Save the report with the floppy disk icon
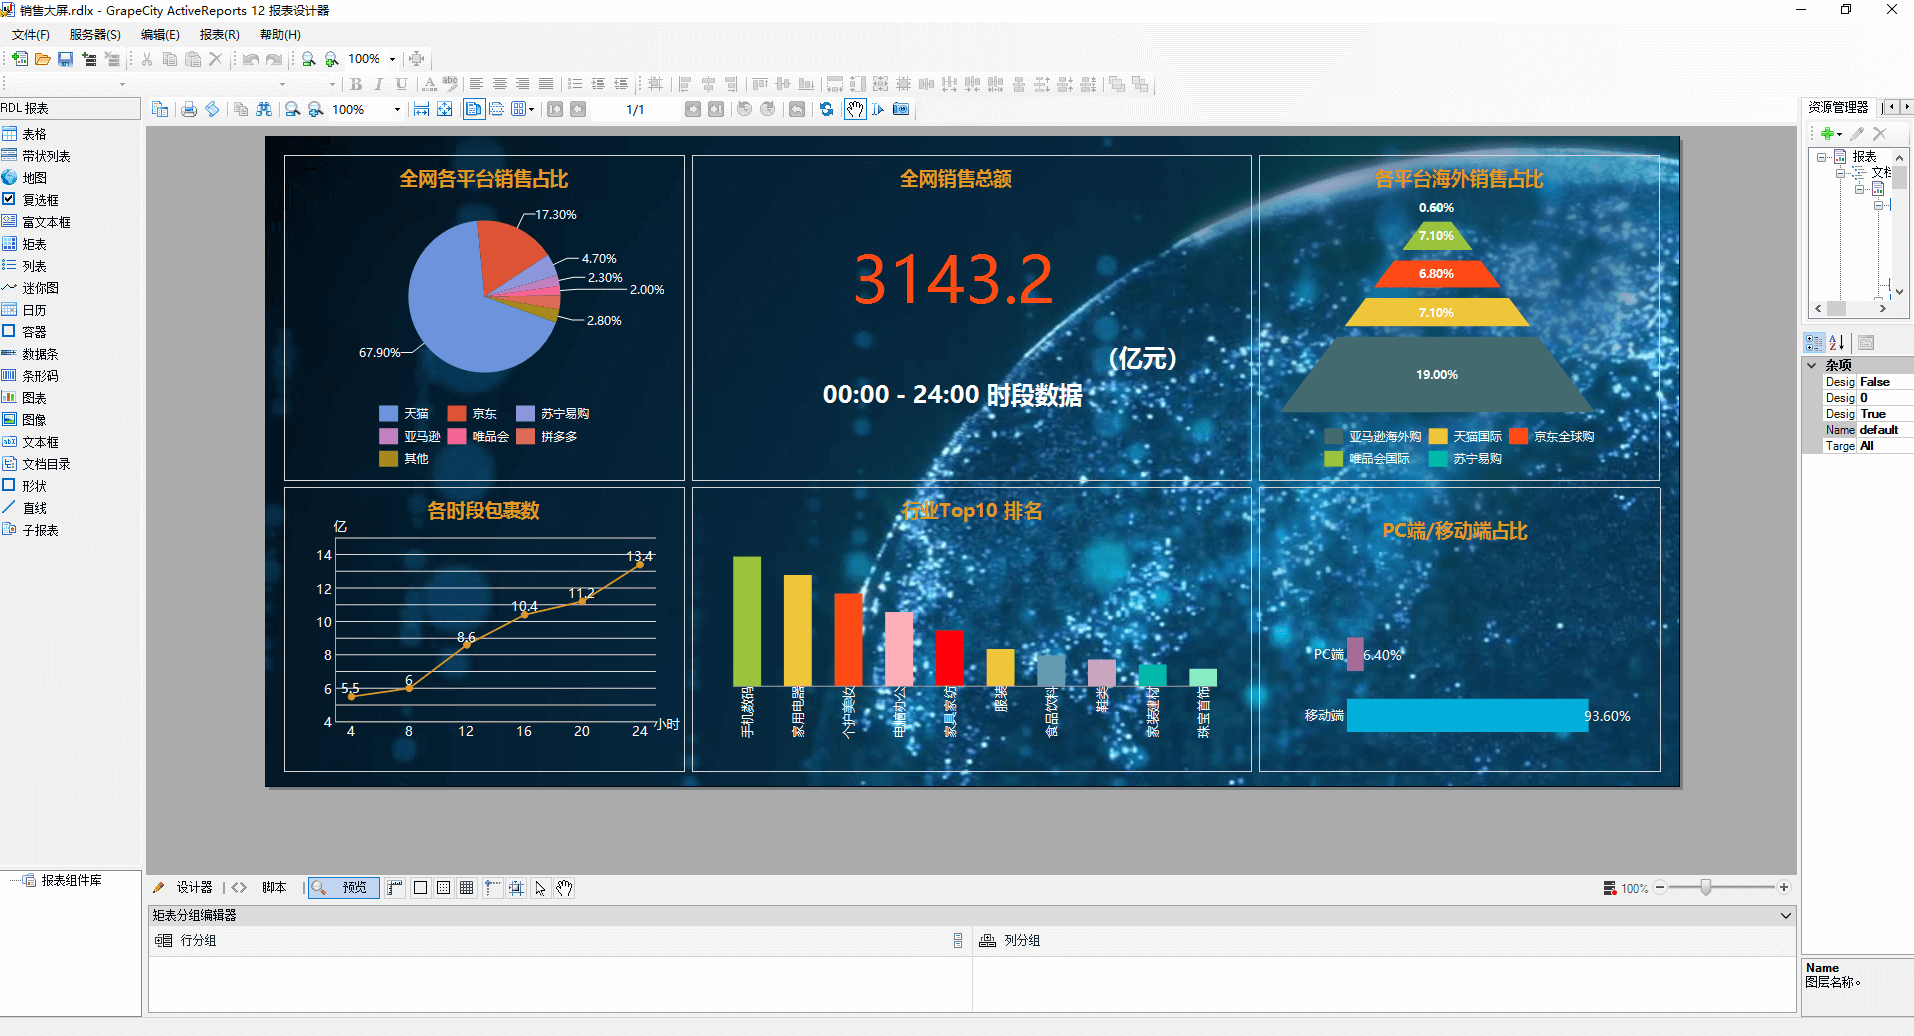Image resolution: width=1914 pixels, height=1036 pixels. coord(66,59)
